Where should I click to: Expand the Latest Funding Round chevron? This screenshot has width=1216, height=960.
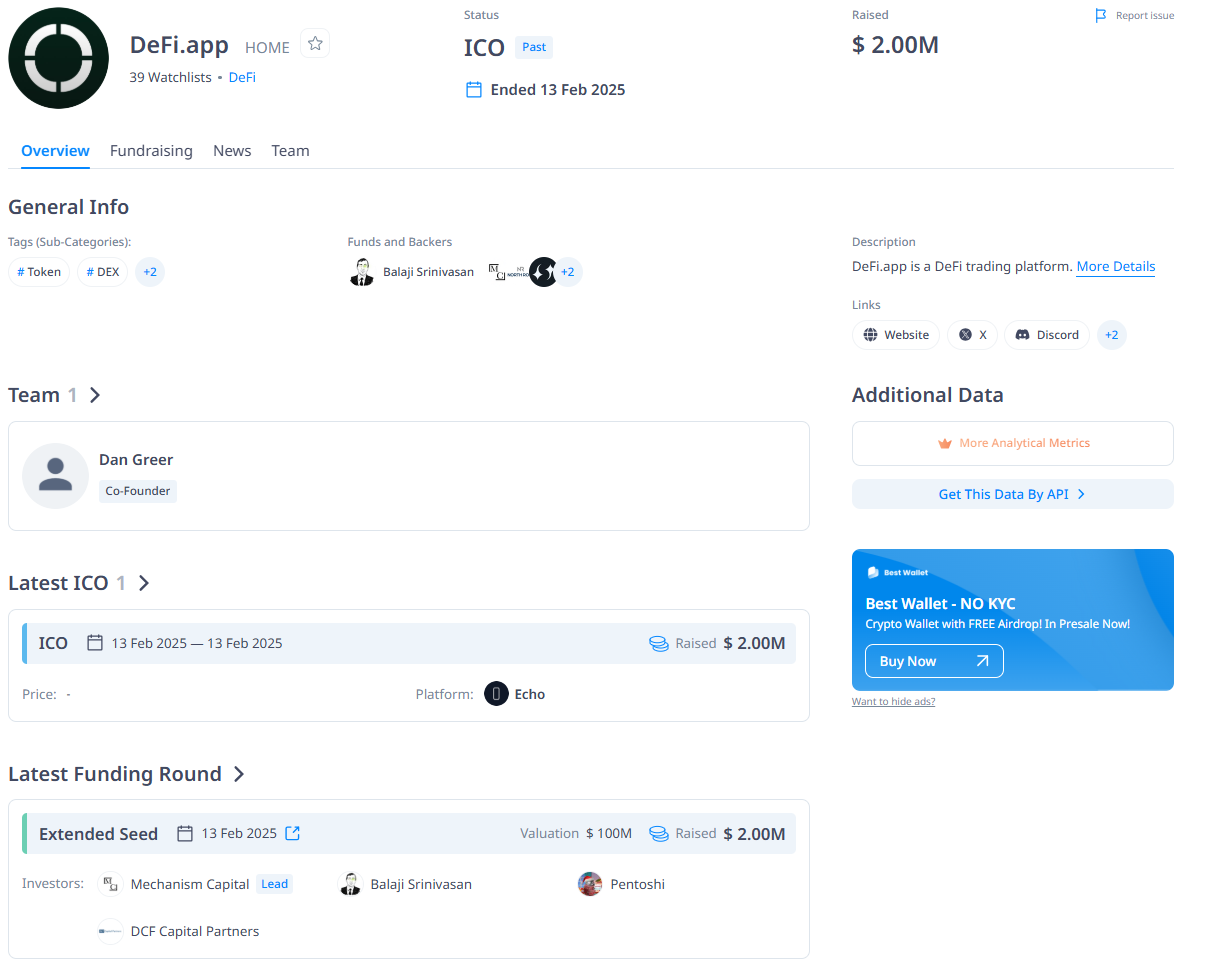tap(239, 774)
